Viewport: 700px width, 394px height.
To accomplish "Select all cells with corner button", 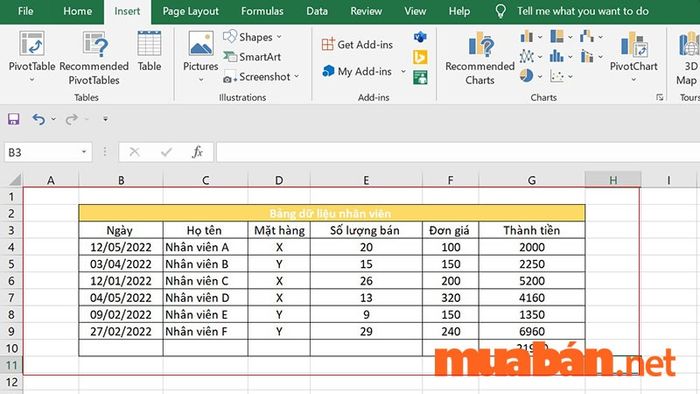I will pos(14,179).
